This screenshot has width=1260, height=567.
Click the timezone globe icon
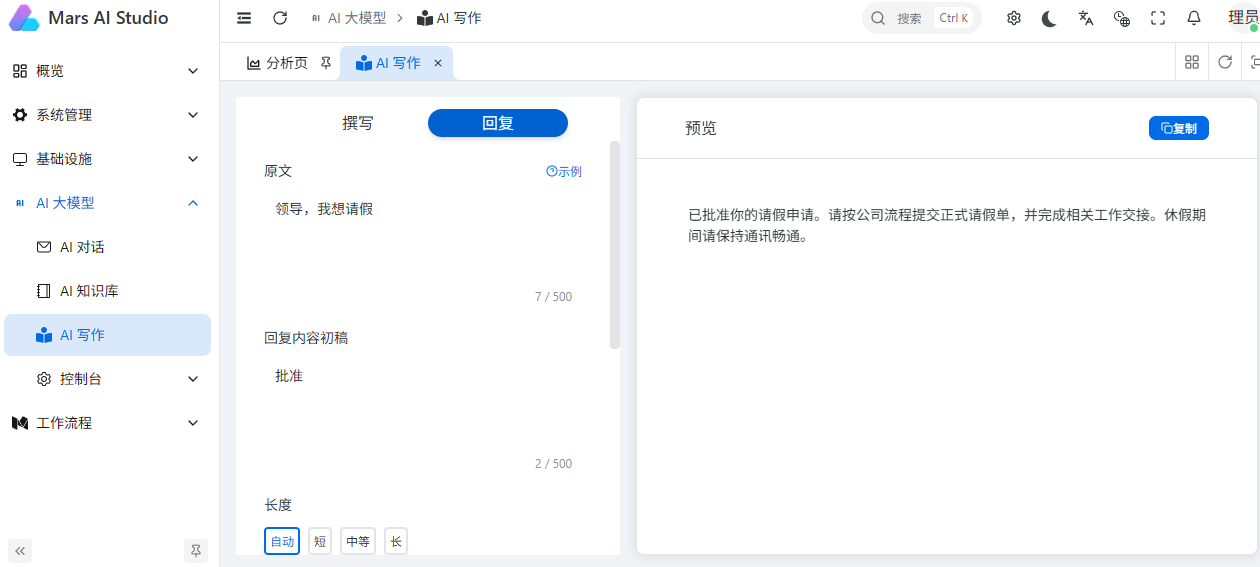click(x=1122, y=18)
